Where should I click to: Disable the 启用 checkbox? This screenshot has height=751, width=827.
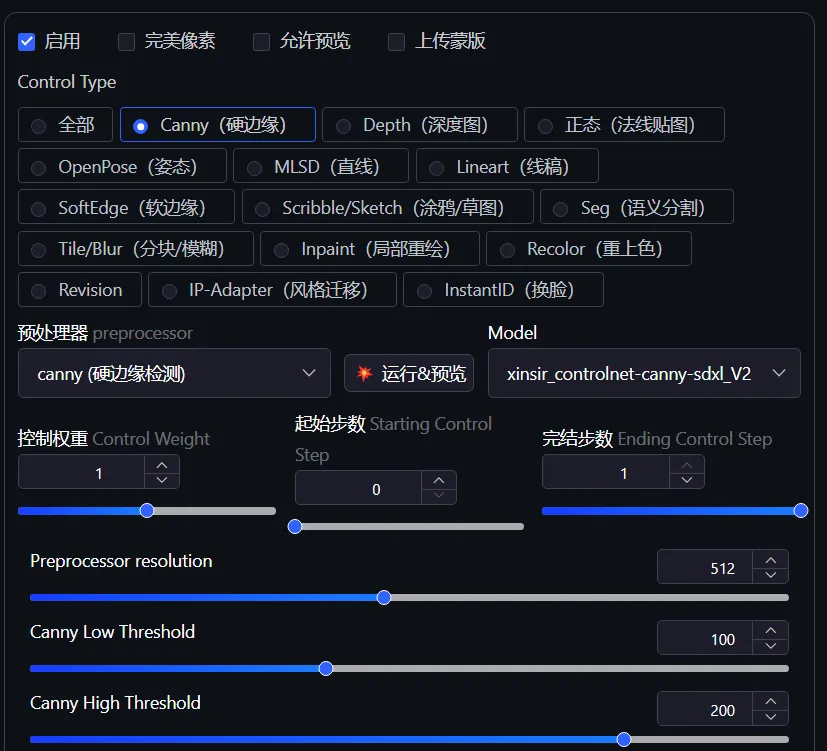point(26,41)
